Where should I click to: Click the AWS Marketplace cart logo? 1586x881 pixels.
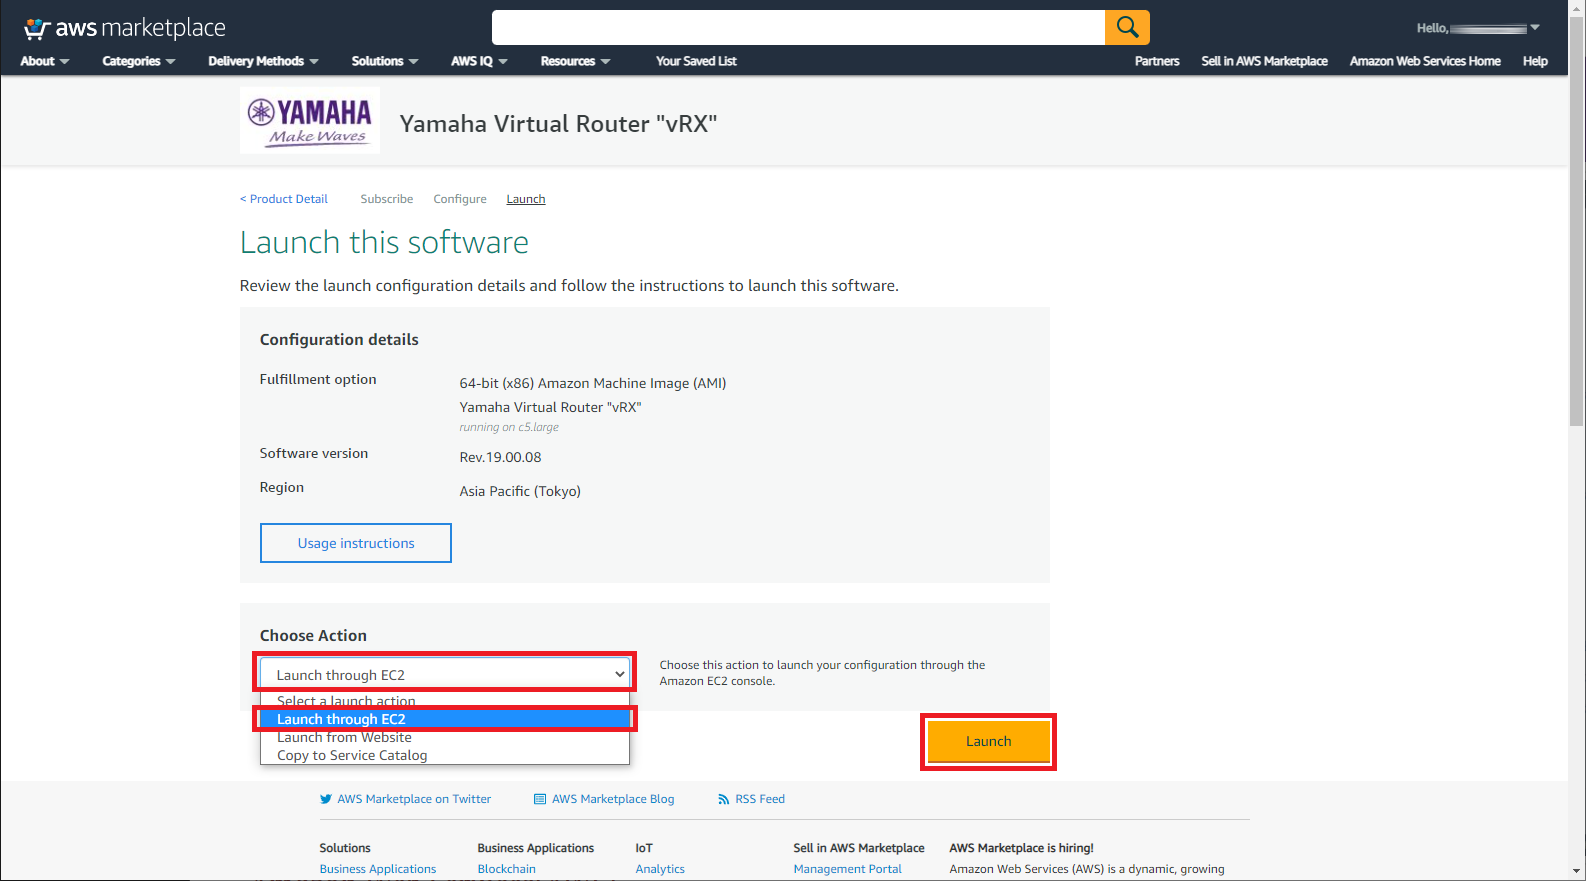[37, 28]
